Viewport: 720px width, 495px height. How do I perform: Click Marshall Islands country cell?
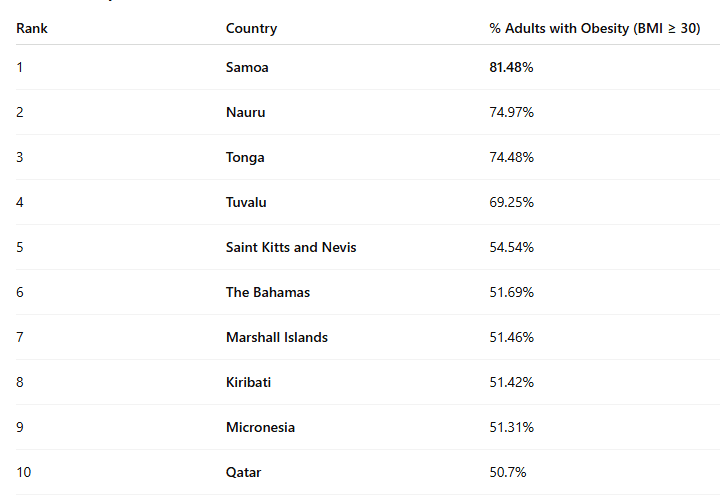coord(276,338)
